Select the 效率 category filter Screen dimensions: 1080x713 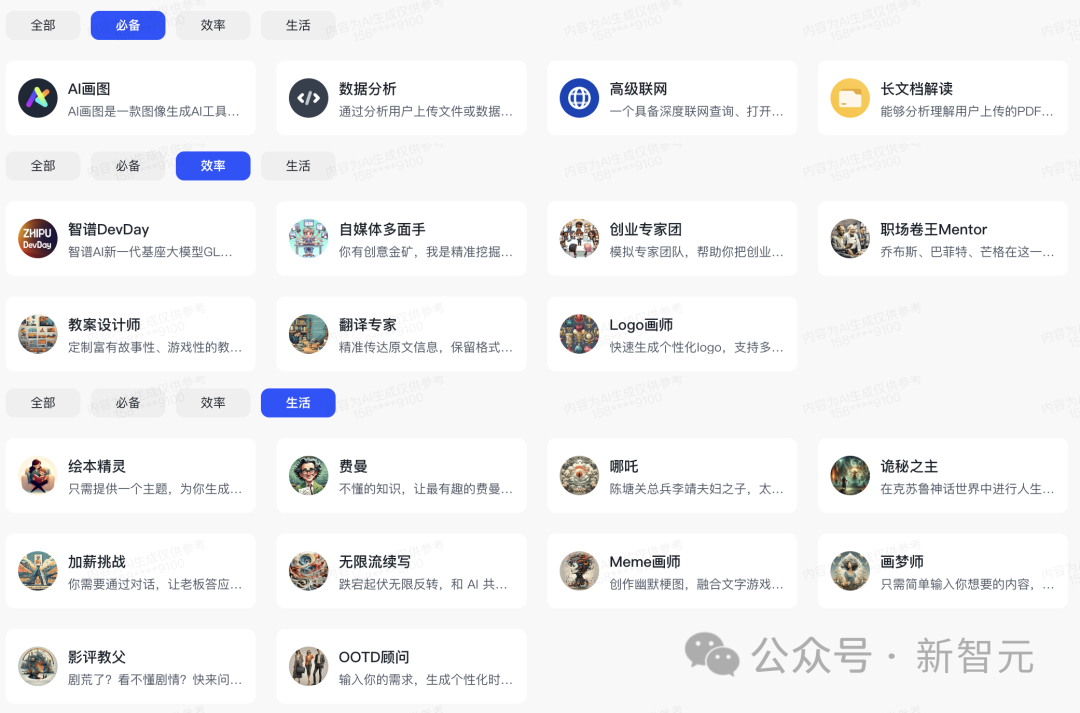[213, 166]
